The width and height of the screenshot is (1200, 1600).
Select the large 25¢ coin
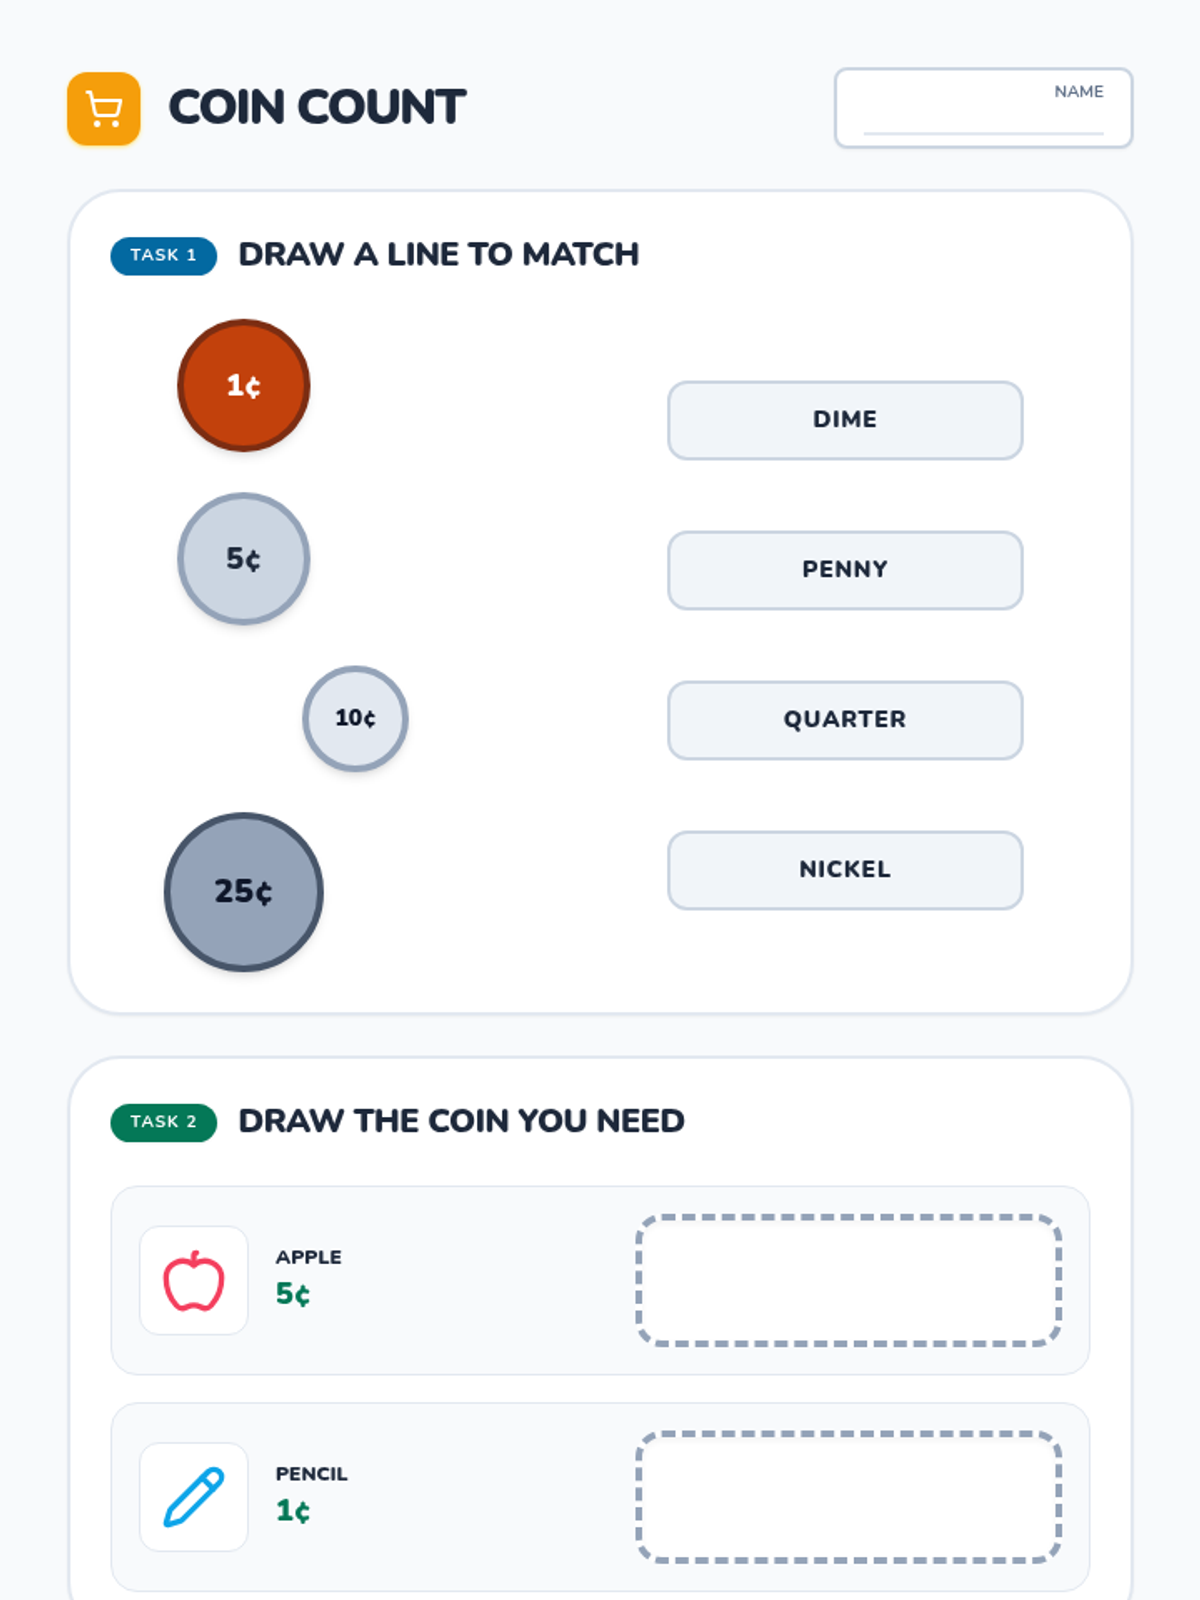[x=244, y=891]
